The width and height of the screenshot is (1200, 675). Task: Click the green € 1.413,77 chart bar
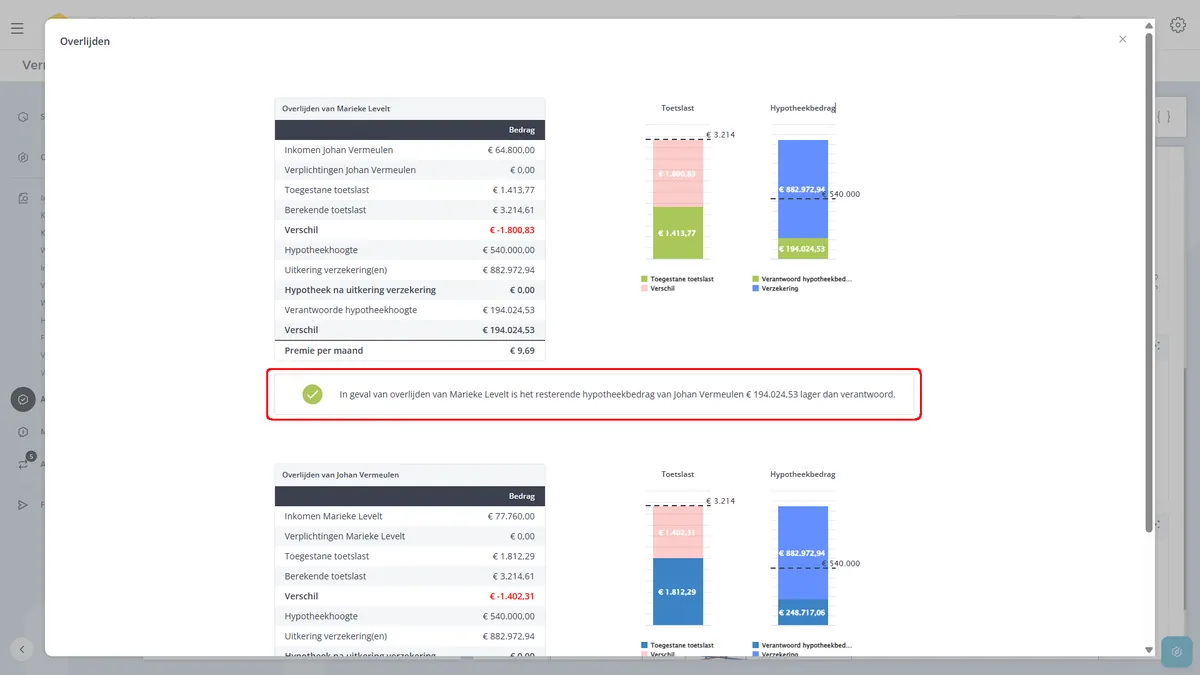678,233
